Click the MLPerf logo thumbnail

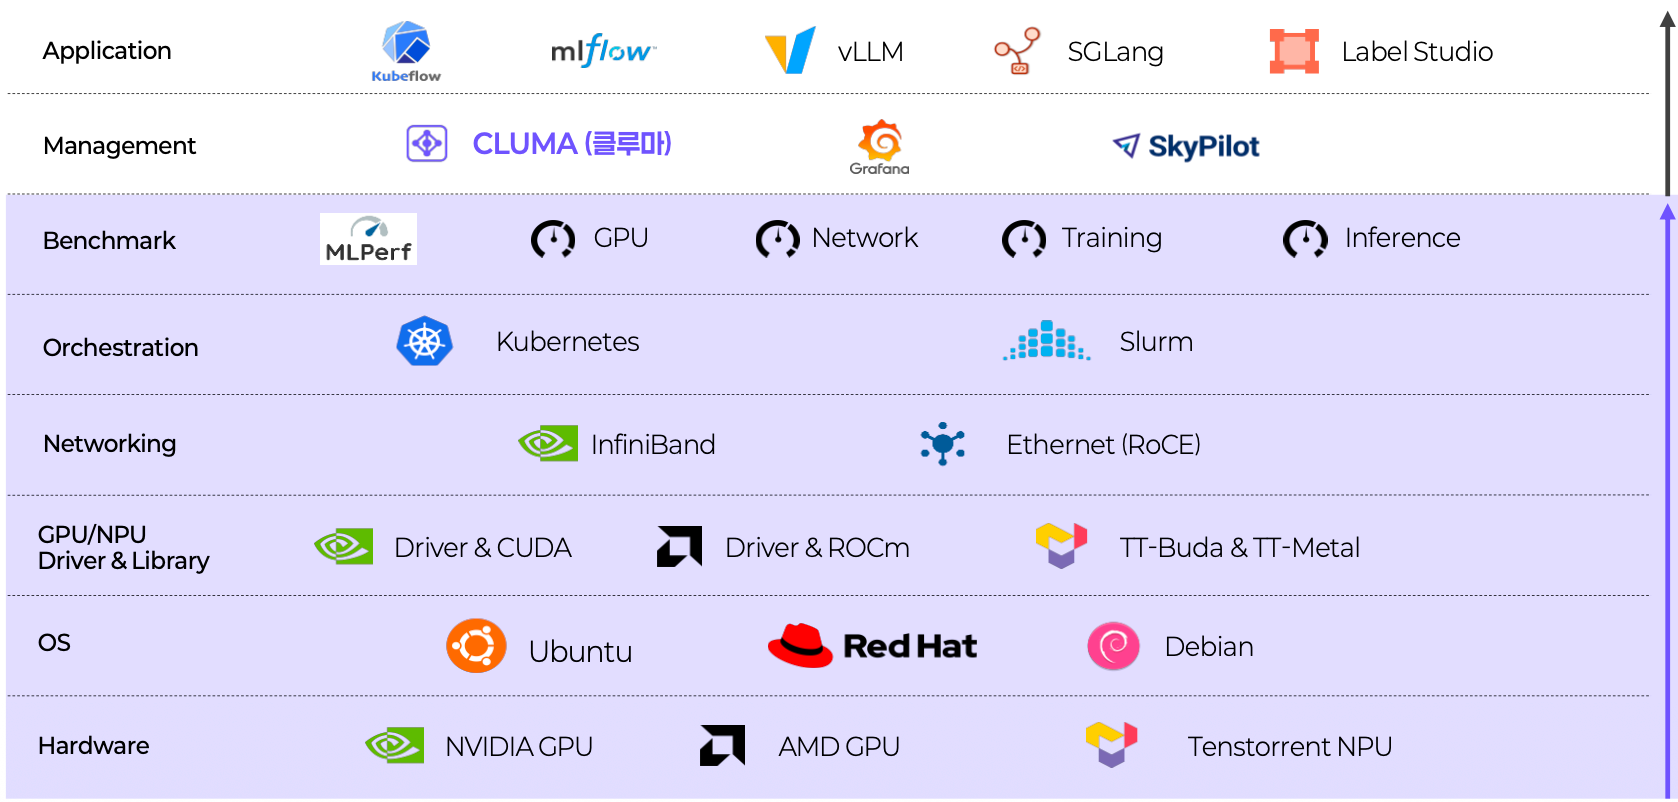(x=368, y=239)
